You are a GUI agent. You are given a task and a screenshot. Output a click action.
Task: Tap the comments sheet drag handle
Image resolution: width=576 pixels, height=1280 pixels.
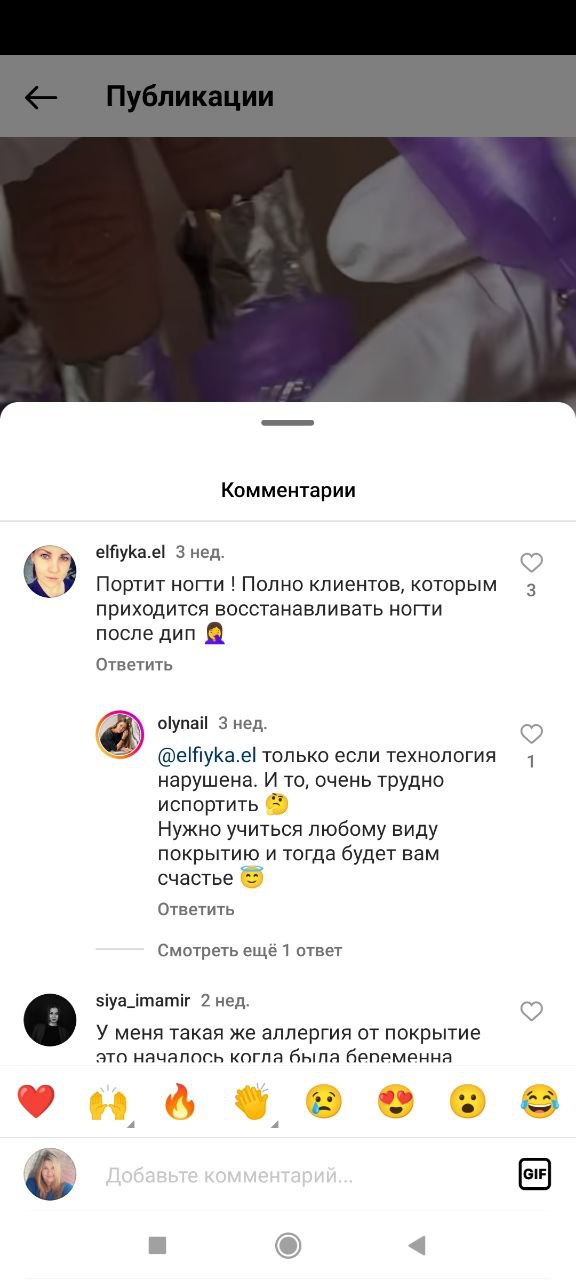[x=288, y=423]
